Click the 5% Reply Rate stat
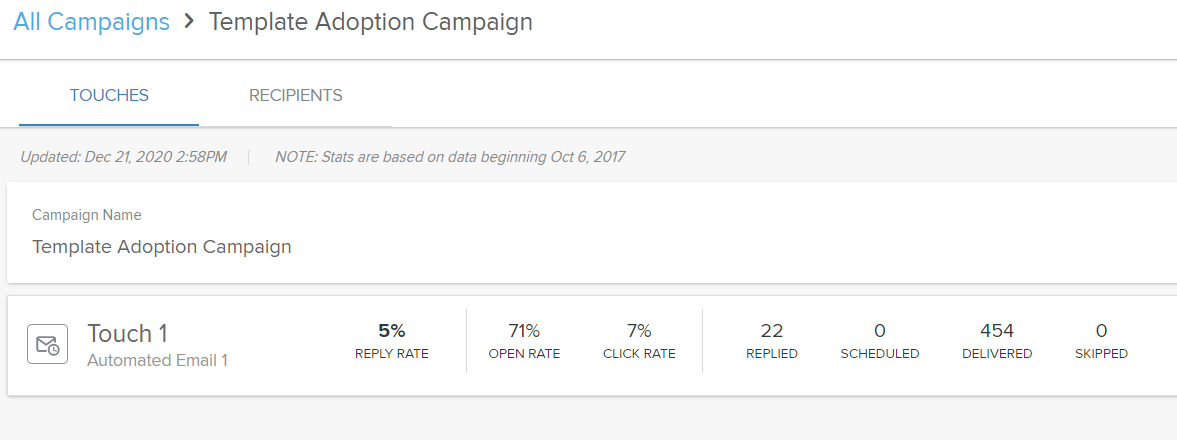1177x440 pixels. (392, 342)
